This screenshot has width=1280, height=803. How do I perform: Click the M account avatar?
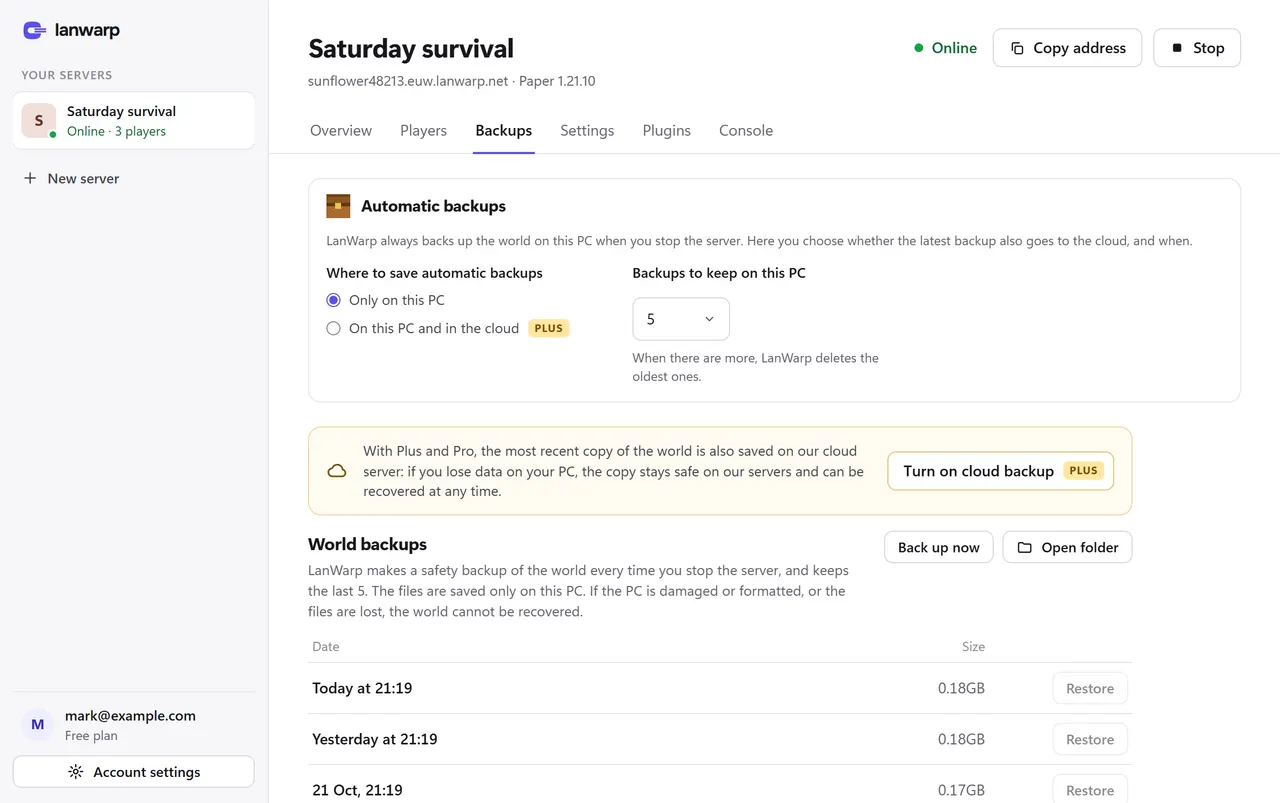click(x=38, y=725)
